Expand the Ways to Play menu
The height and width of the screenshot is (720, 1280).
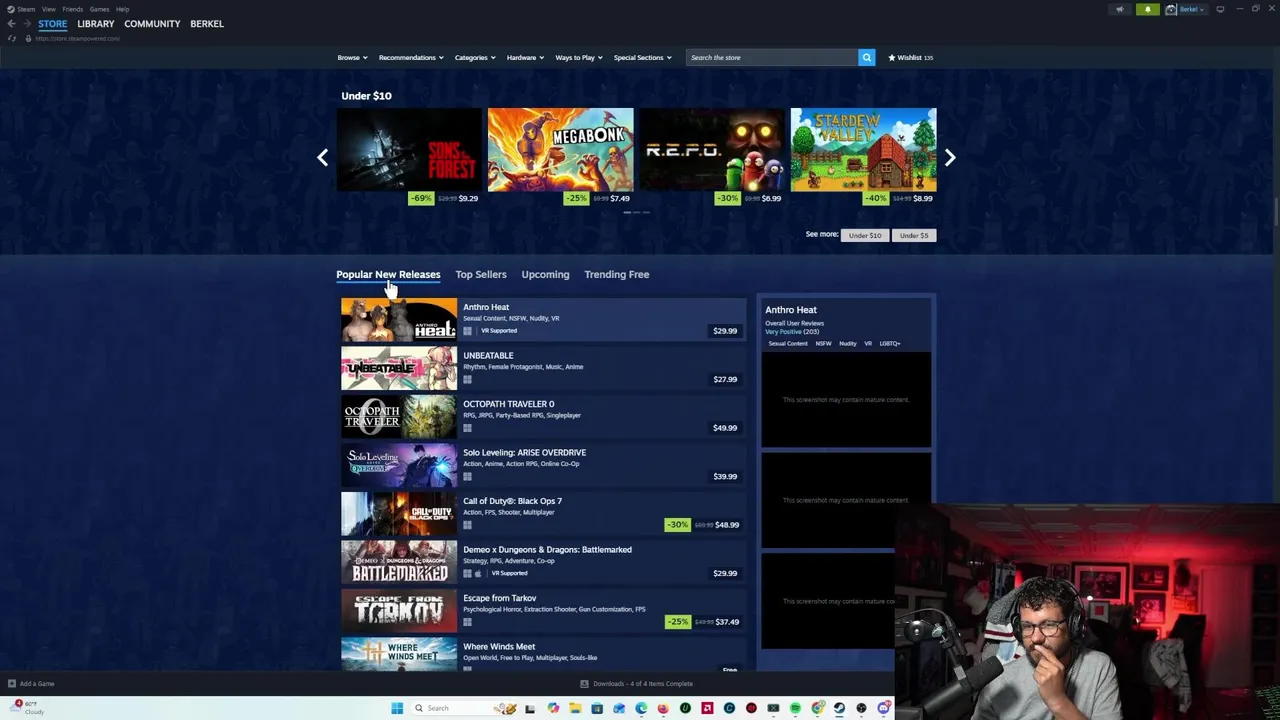coord(579,57)
